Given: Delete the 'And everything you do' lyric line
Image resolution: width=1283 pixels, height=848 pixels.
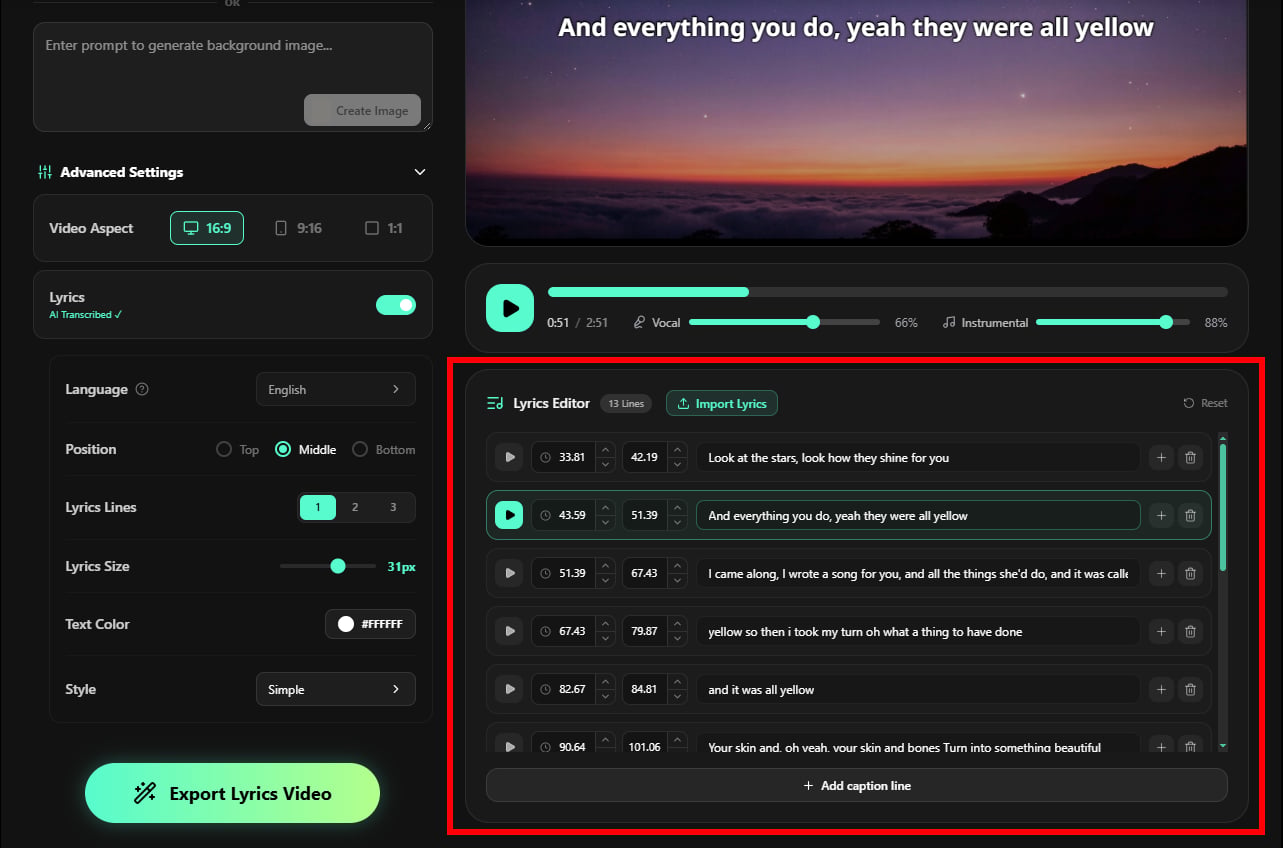Looking at the screenshot, I should click(x=1190, y=516).
